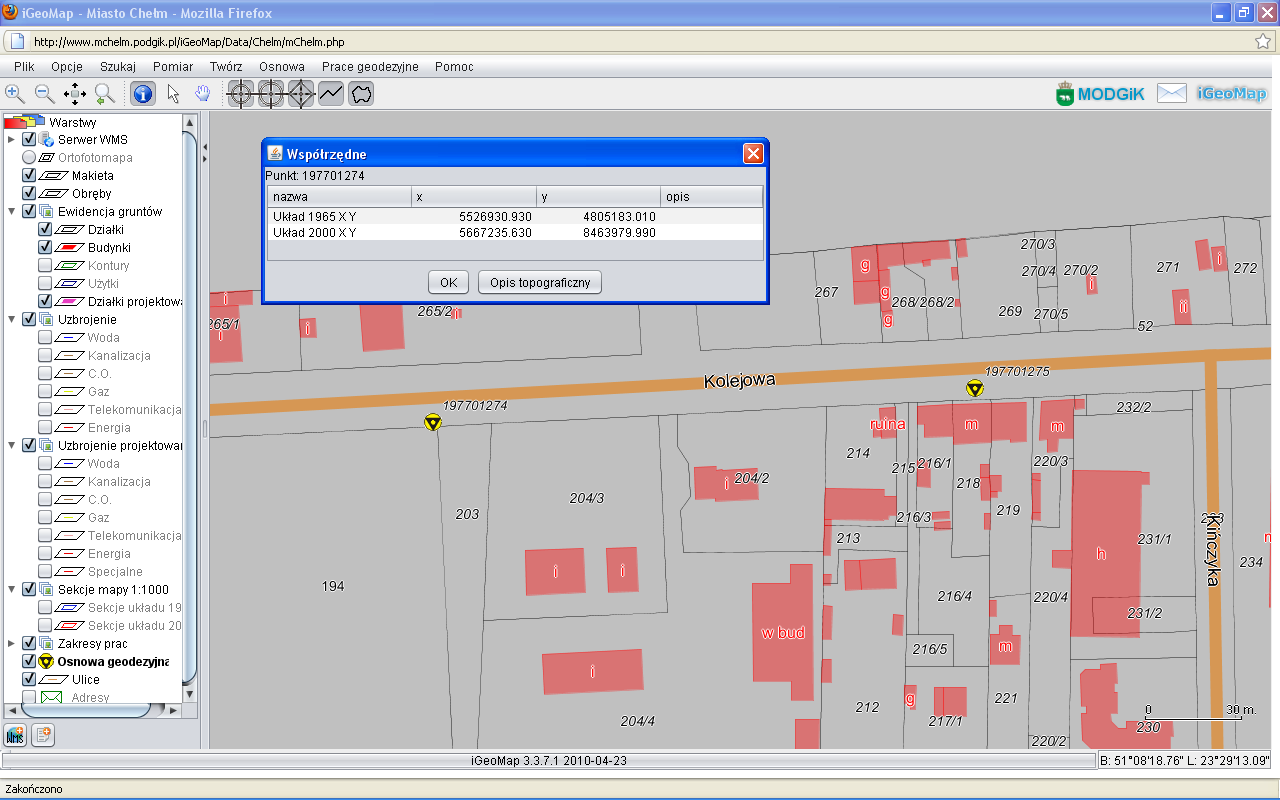Collapse the Sekcje mapy 1:1000 group

point(11,590)
